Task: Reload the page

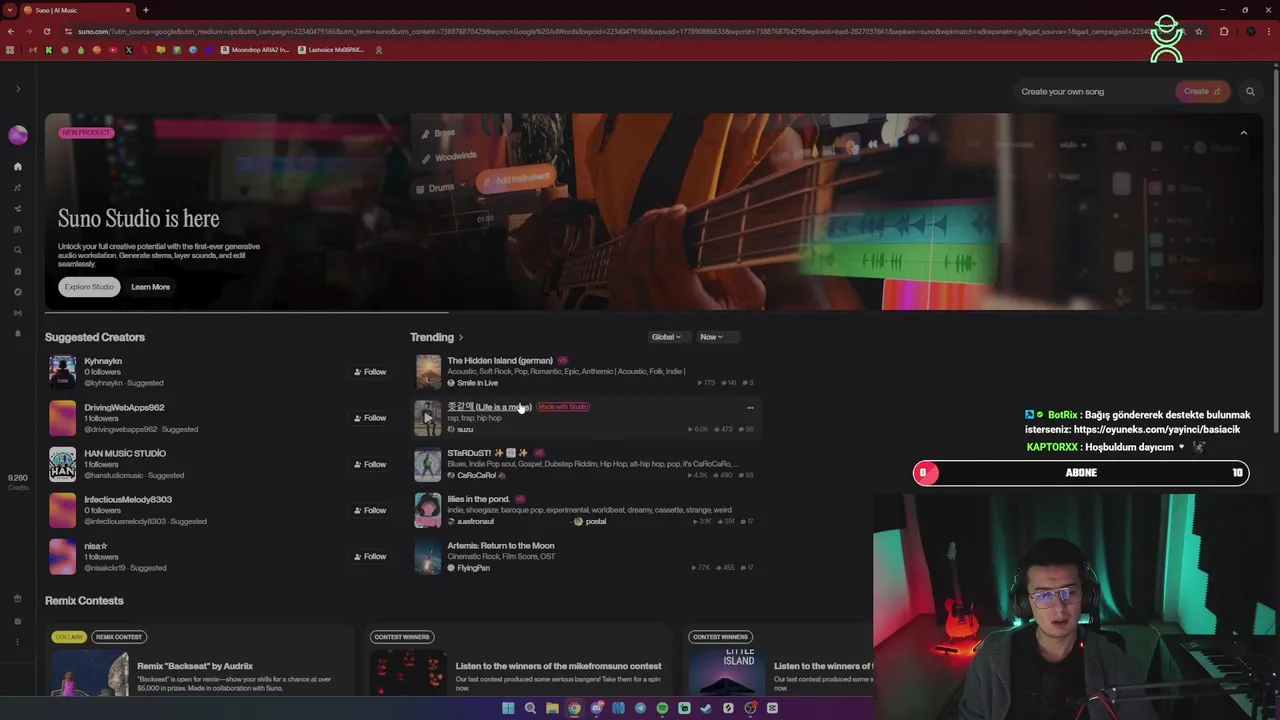Action: coord(47,31)
